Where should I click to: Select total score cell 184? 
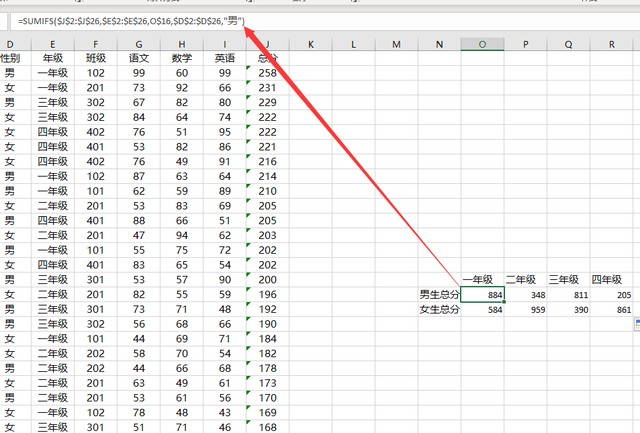[x=267, y=339]
